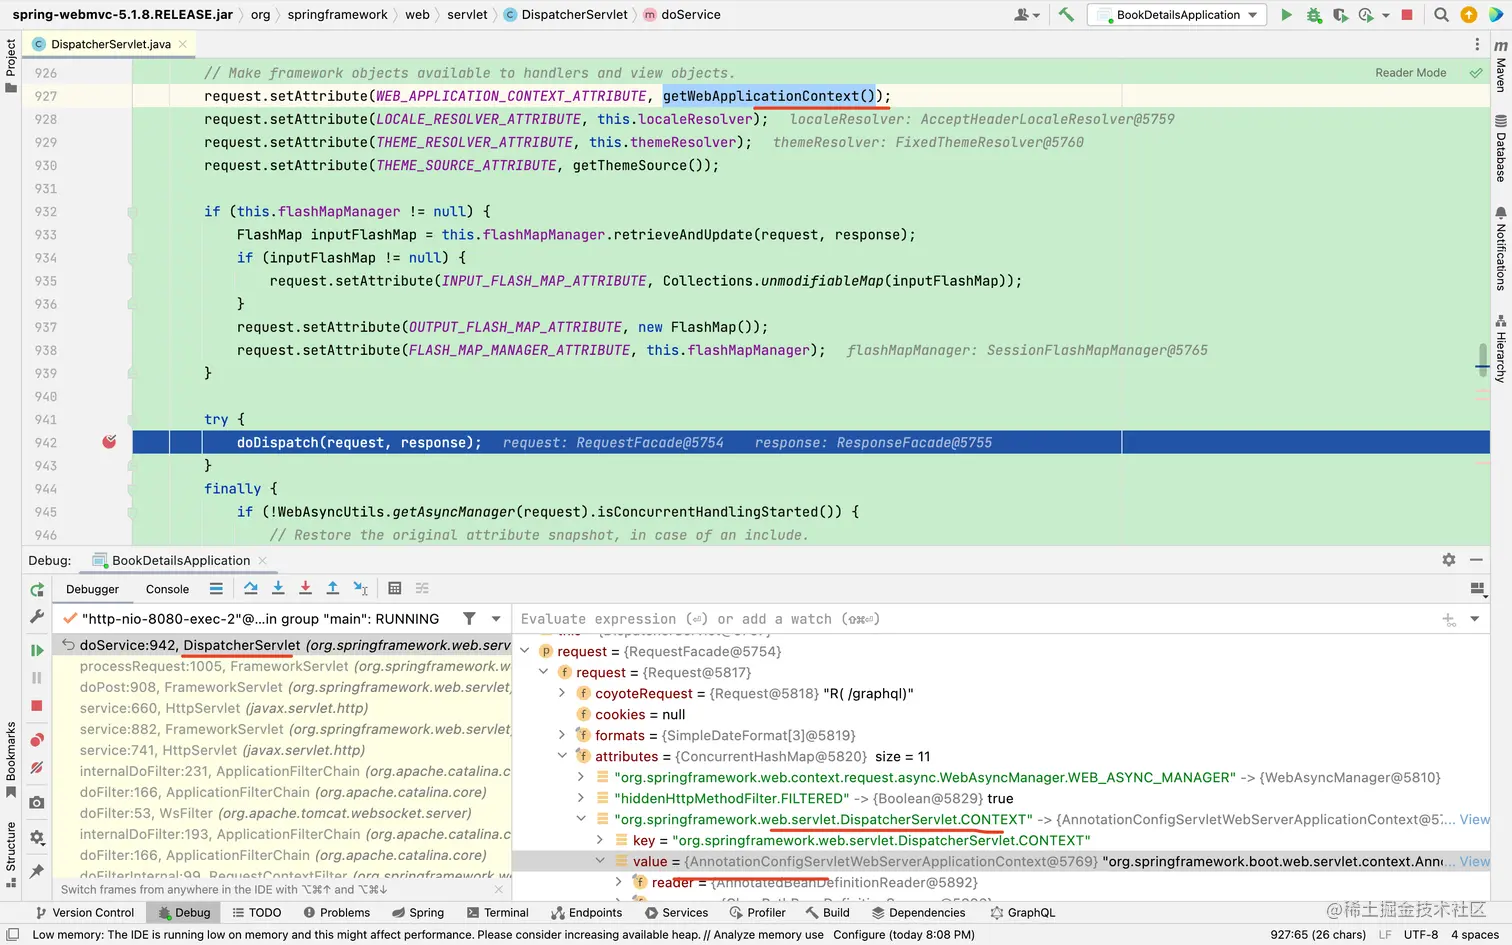Stop the application using top toolbar stop icon
Image resolution: width=1512 pixels, height=945 pixels.
pos(1407,15)
